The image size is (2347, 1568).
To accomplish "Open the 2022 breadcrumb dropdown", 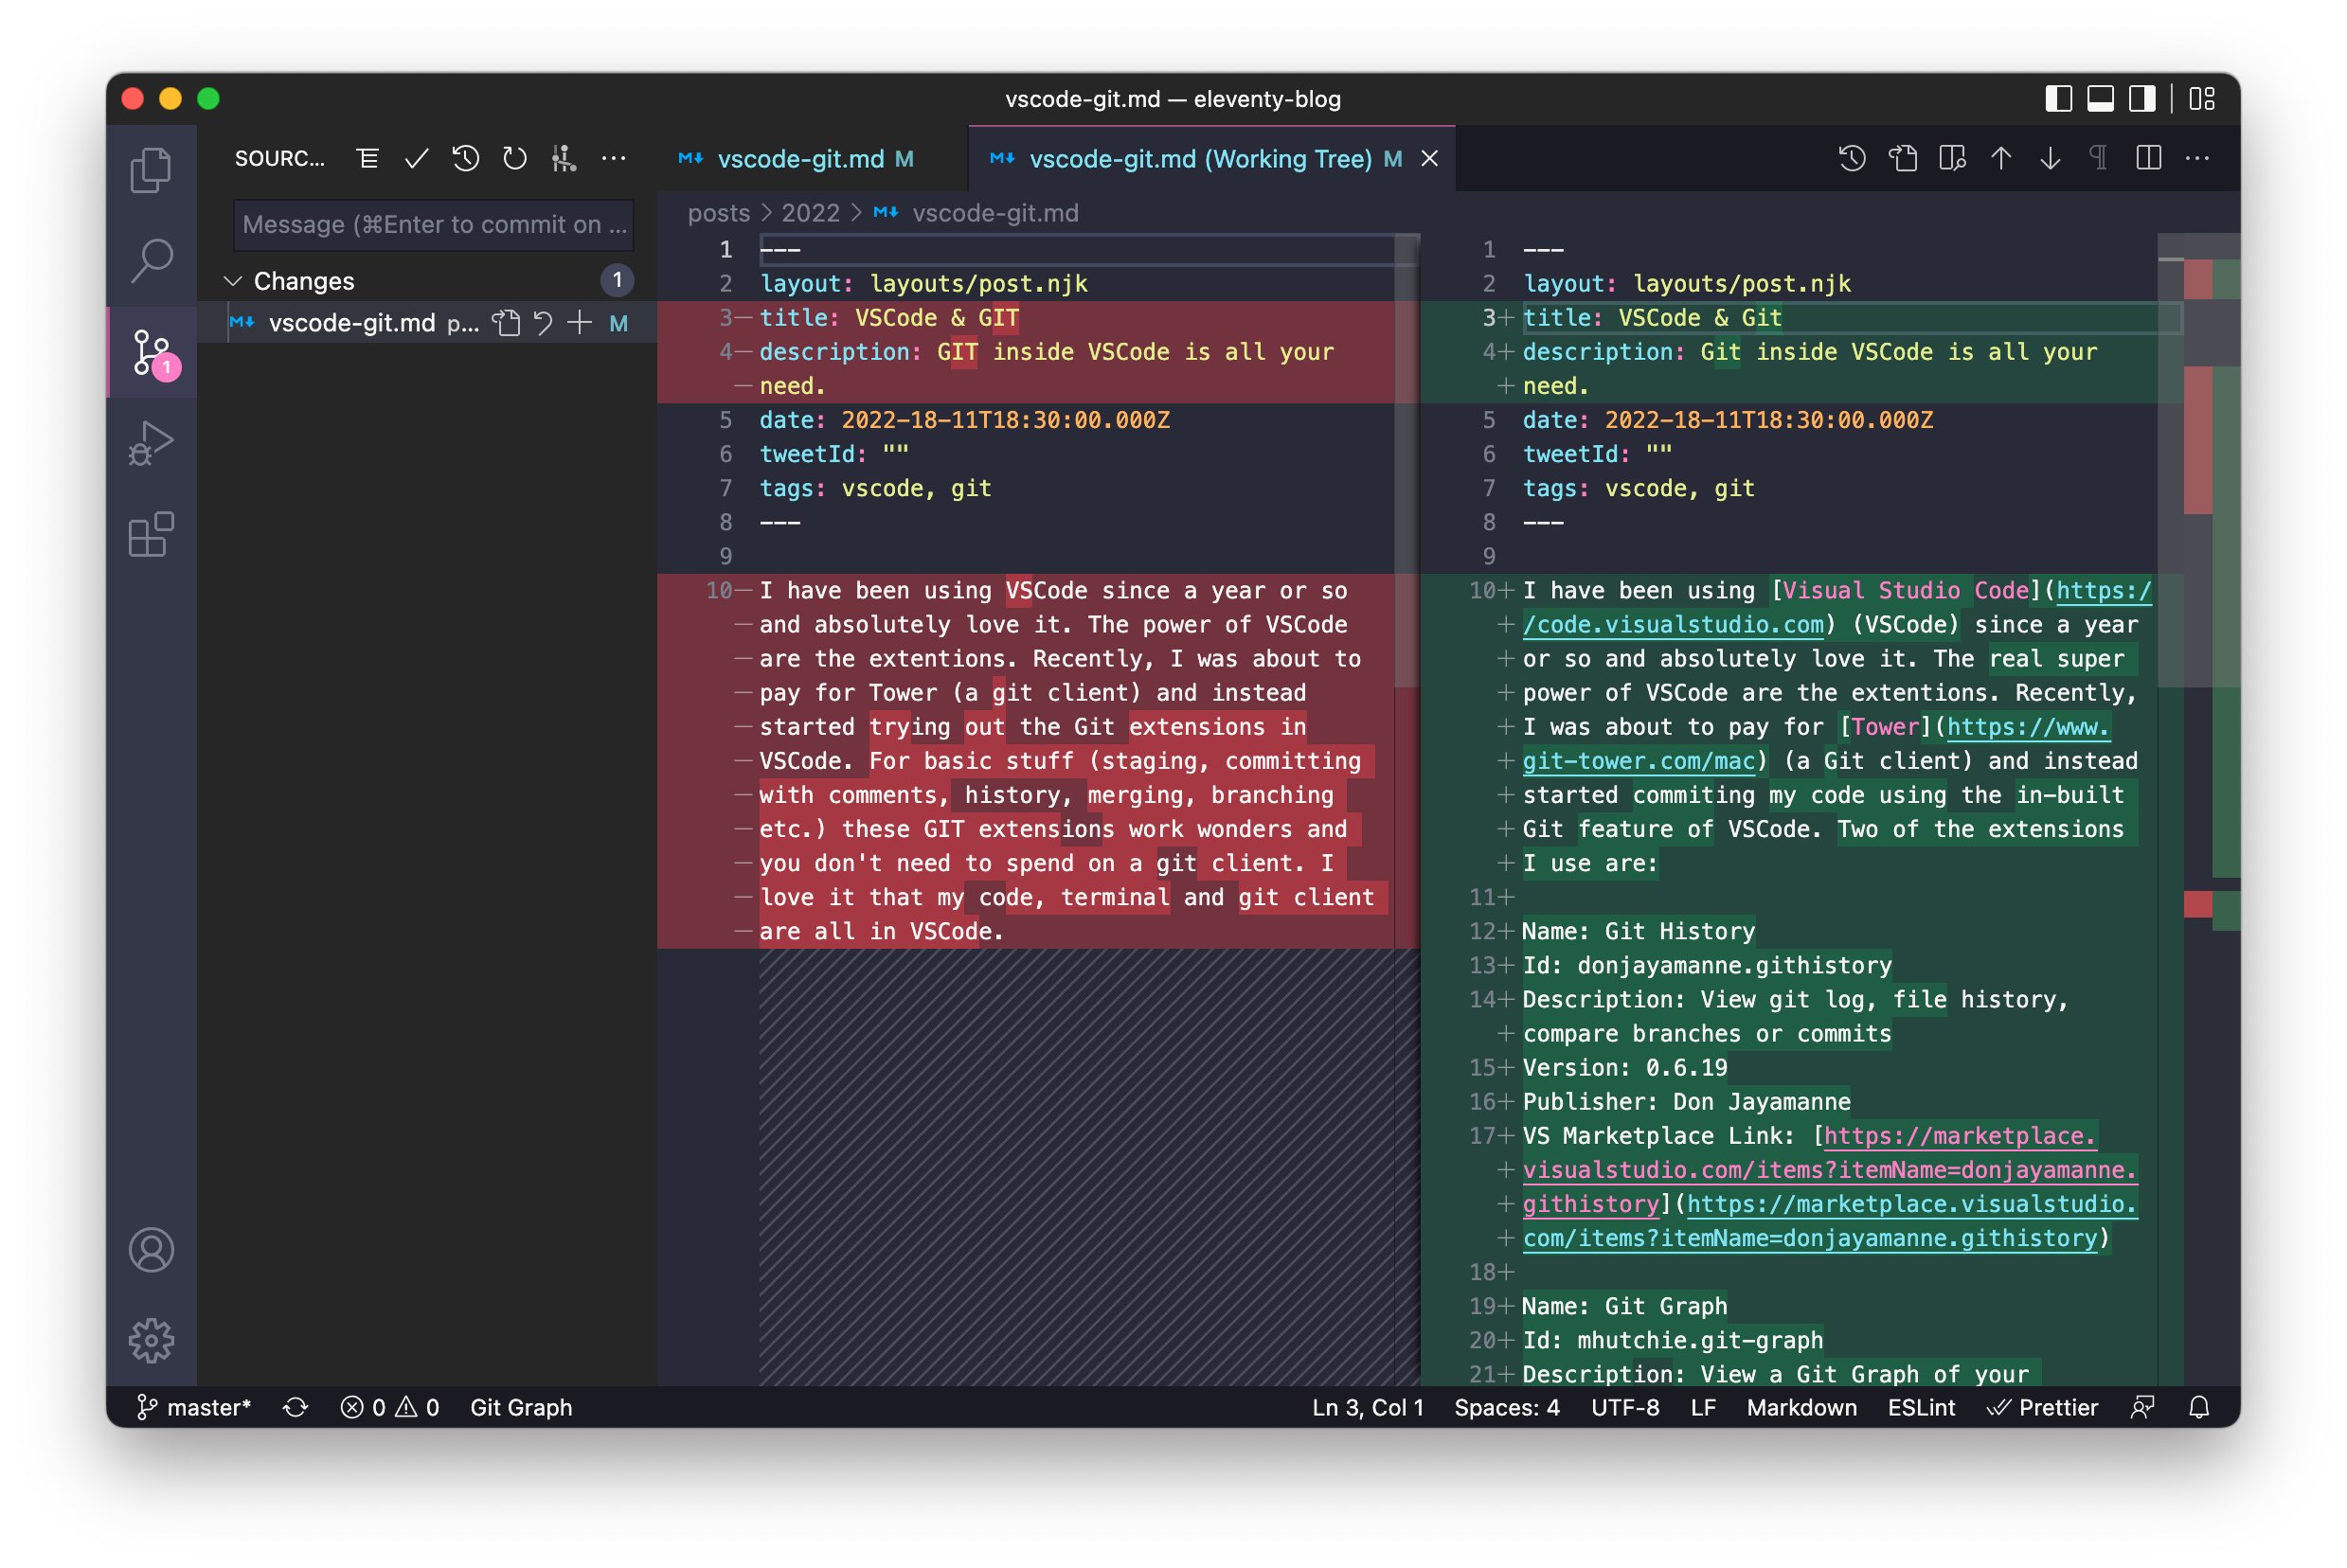I will [x=812, y=213].
